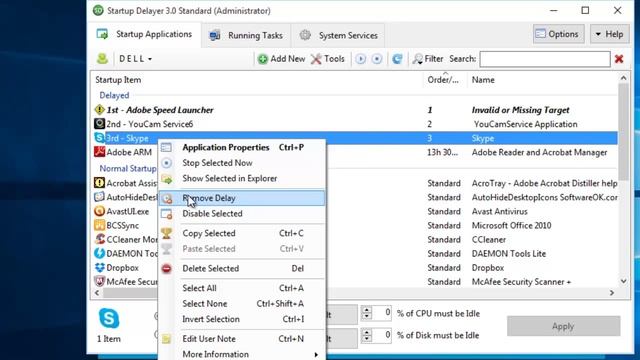Click the green user icon in toolbar

(102, 59)
